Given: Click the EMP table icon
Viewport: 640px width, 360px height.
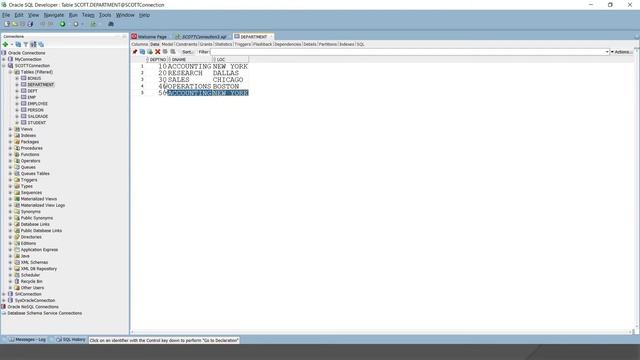Looking at the screenshot, I should [x=23, y=97].
